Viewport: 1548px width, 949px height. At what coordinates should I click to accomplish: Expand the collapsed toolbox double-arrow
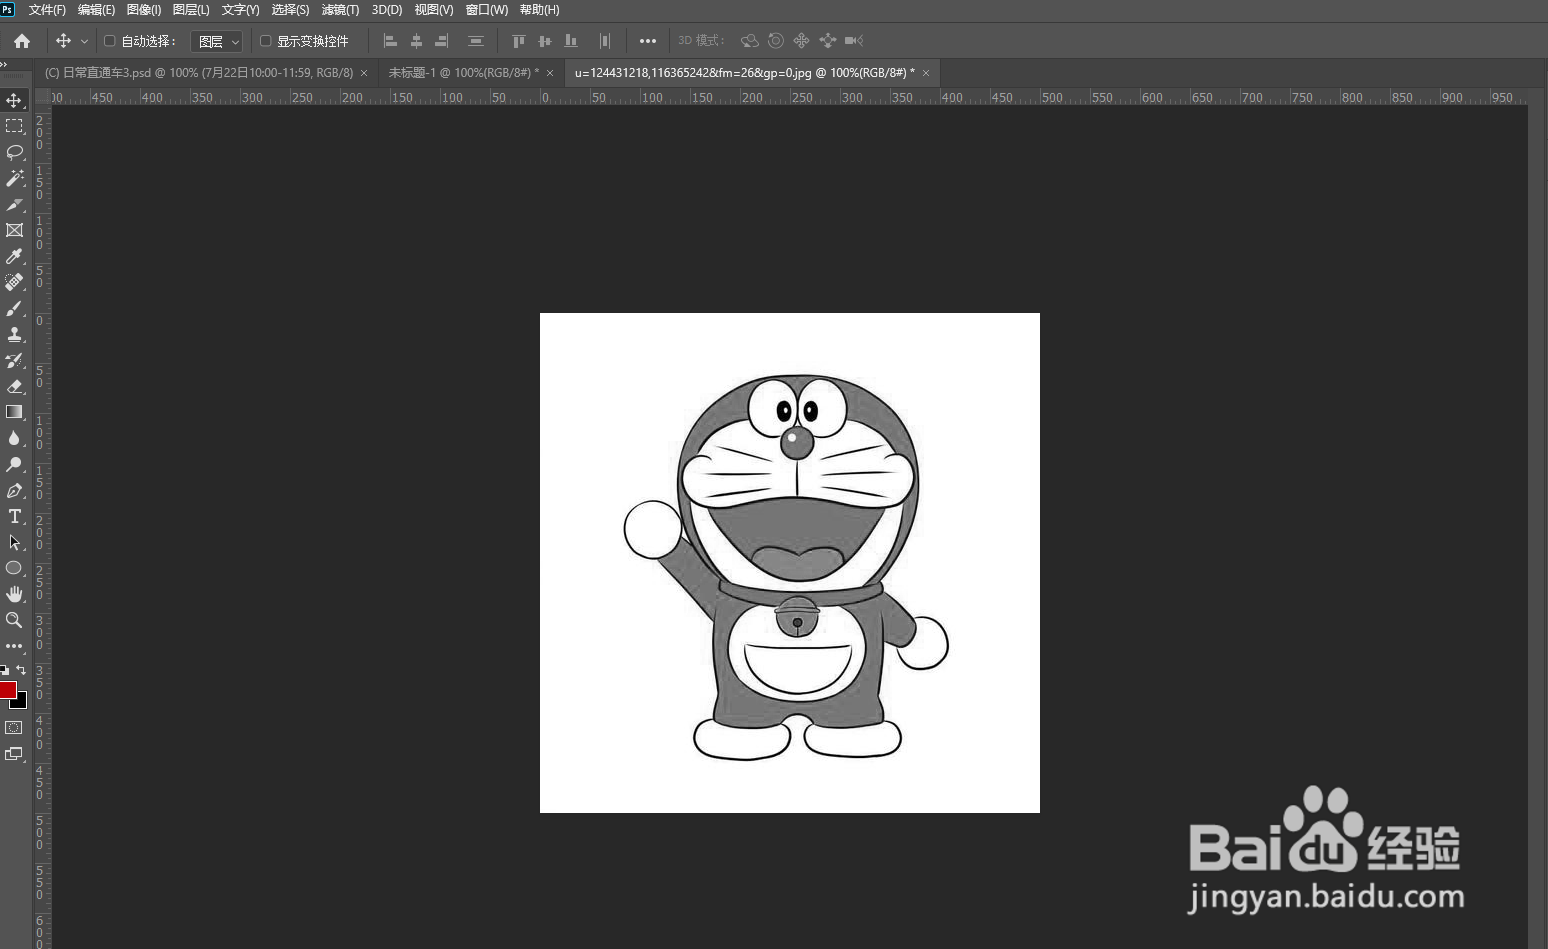tap(4, 64)
